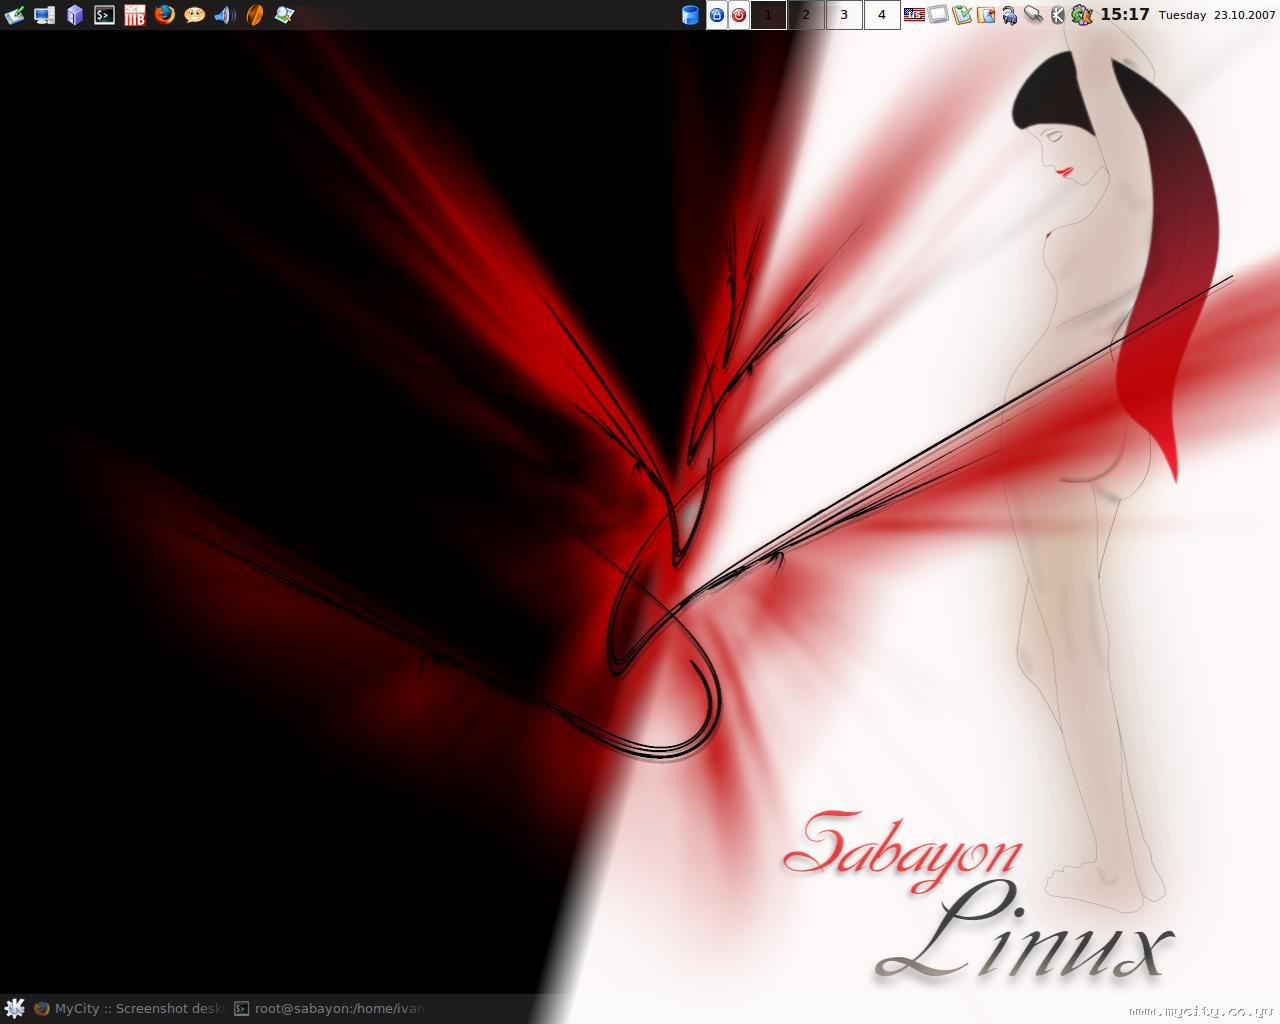Click the red power logout button
This screenshot has height=1024, width=1280.
[x=739, y=15]
